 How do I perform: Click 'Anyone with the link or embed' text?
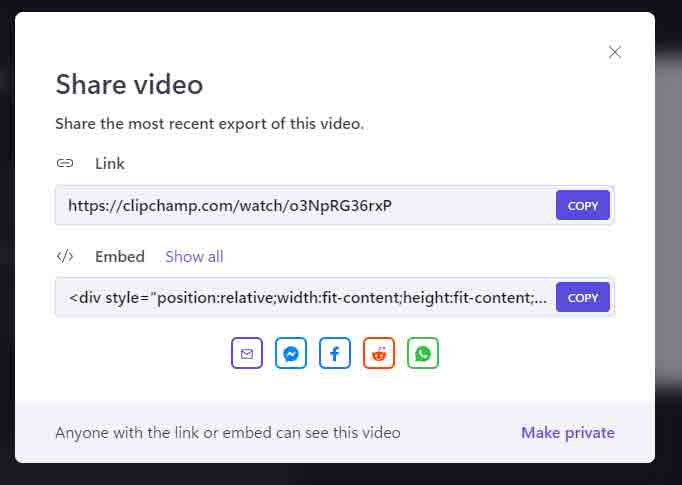[228, 433]
